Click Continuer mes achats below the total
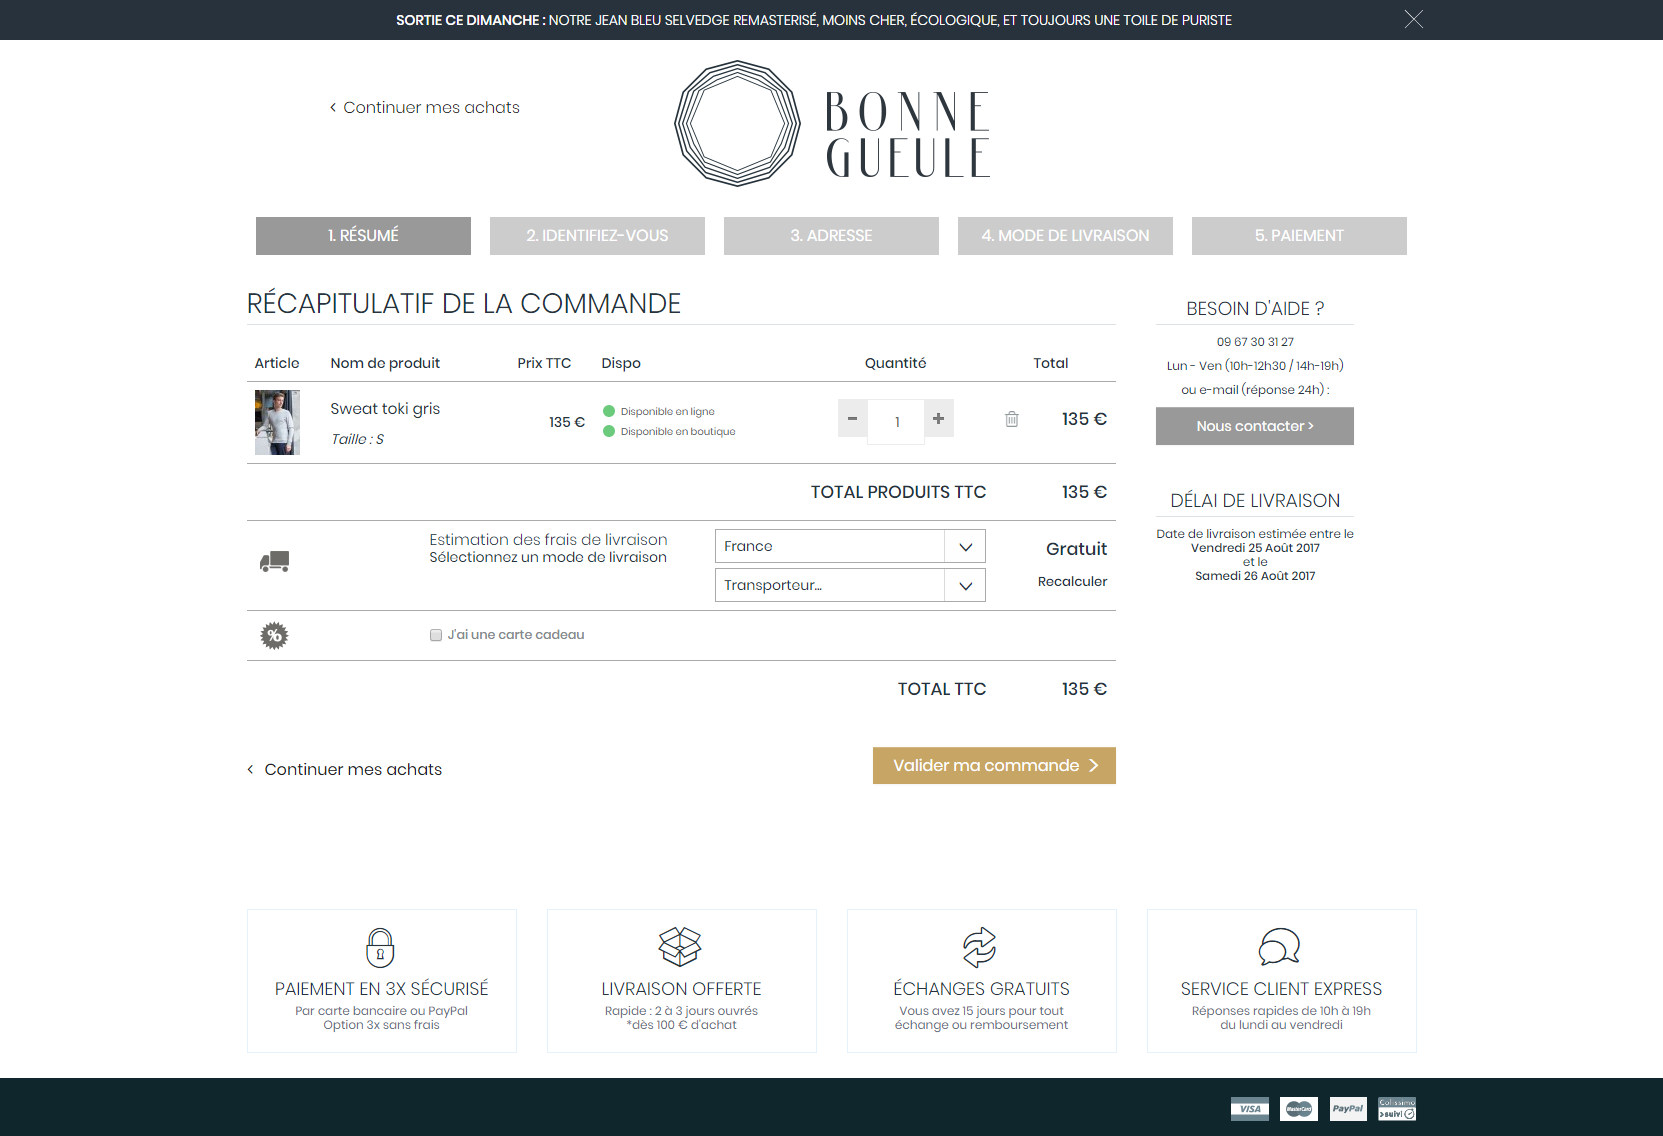The width and height of the screenshot is (1663, 1136). 345,769
